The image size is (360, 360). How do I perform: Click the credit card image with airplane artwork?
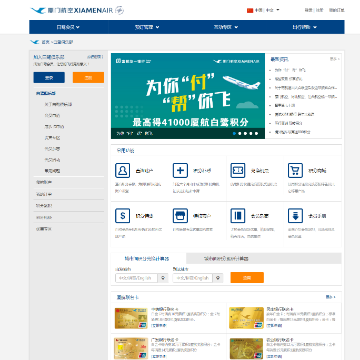246,318
